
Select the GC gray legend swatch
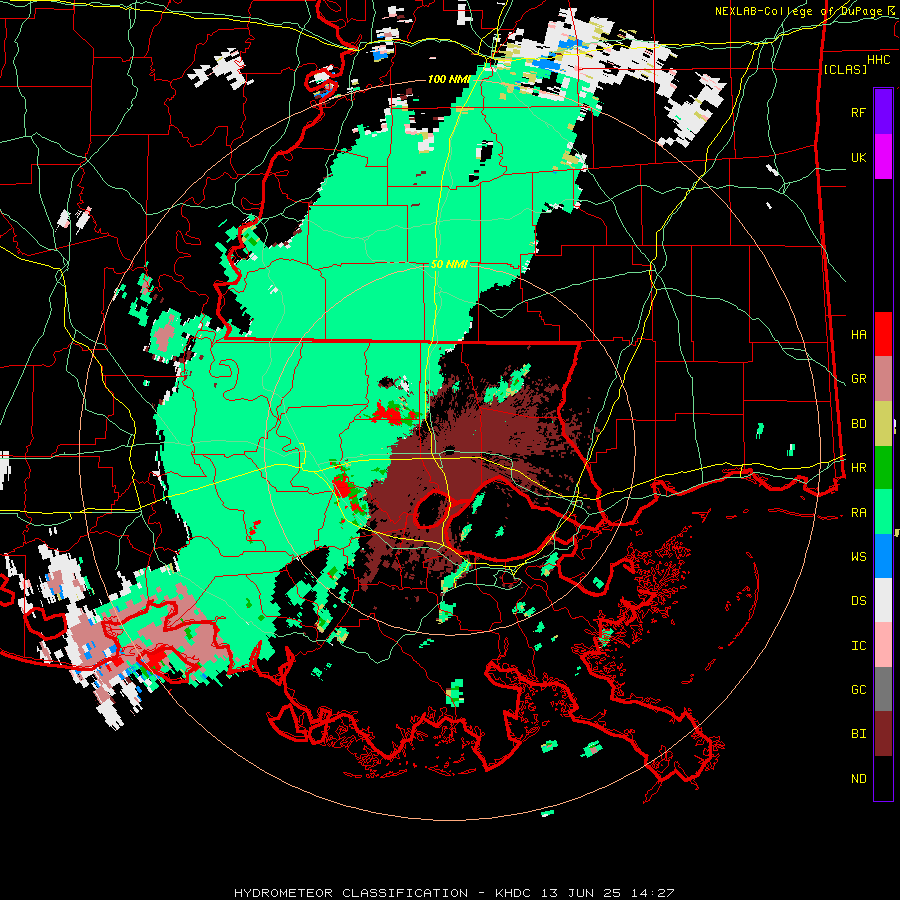883,689
